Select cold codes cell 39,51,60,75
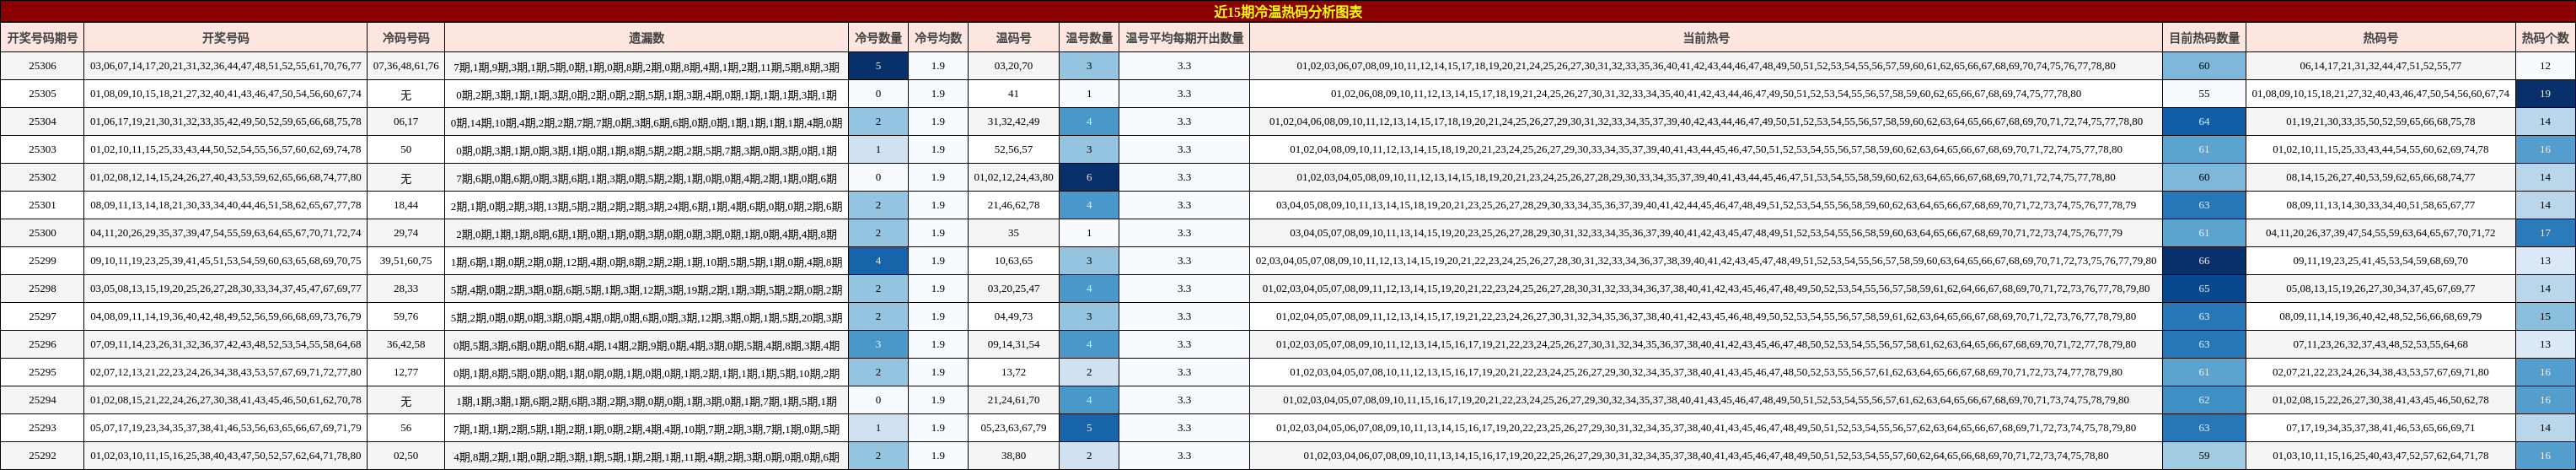This screenshot has width=2576, height=470. point(406,261)
